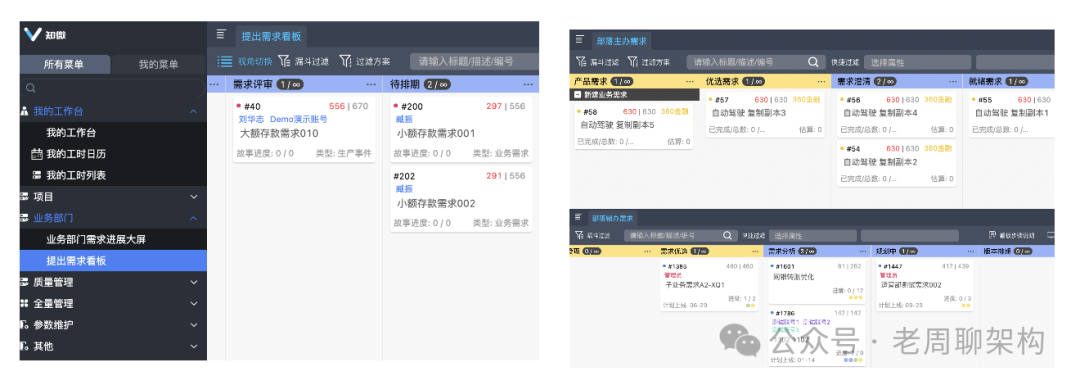1080x385 pixels.
Task: Click the sidebar menu search field
Action: 113,88
